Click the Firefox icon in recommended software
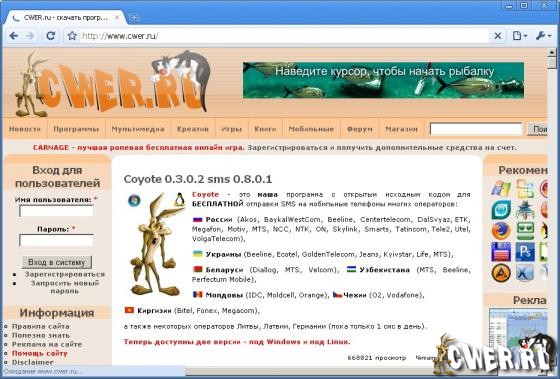 [501, 231]
